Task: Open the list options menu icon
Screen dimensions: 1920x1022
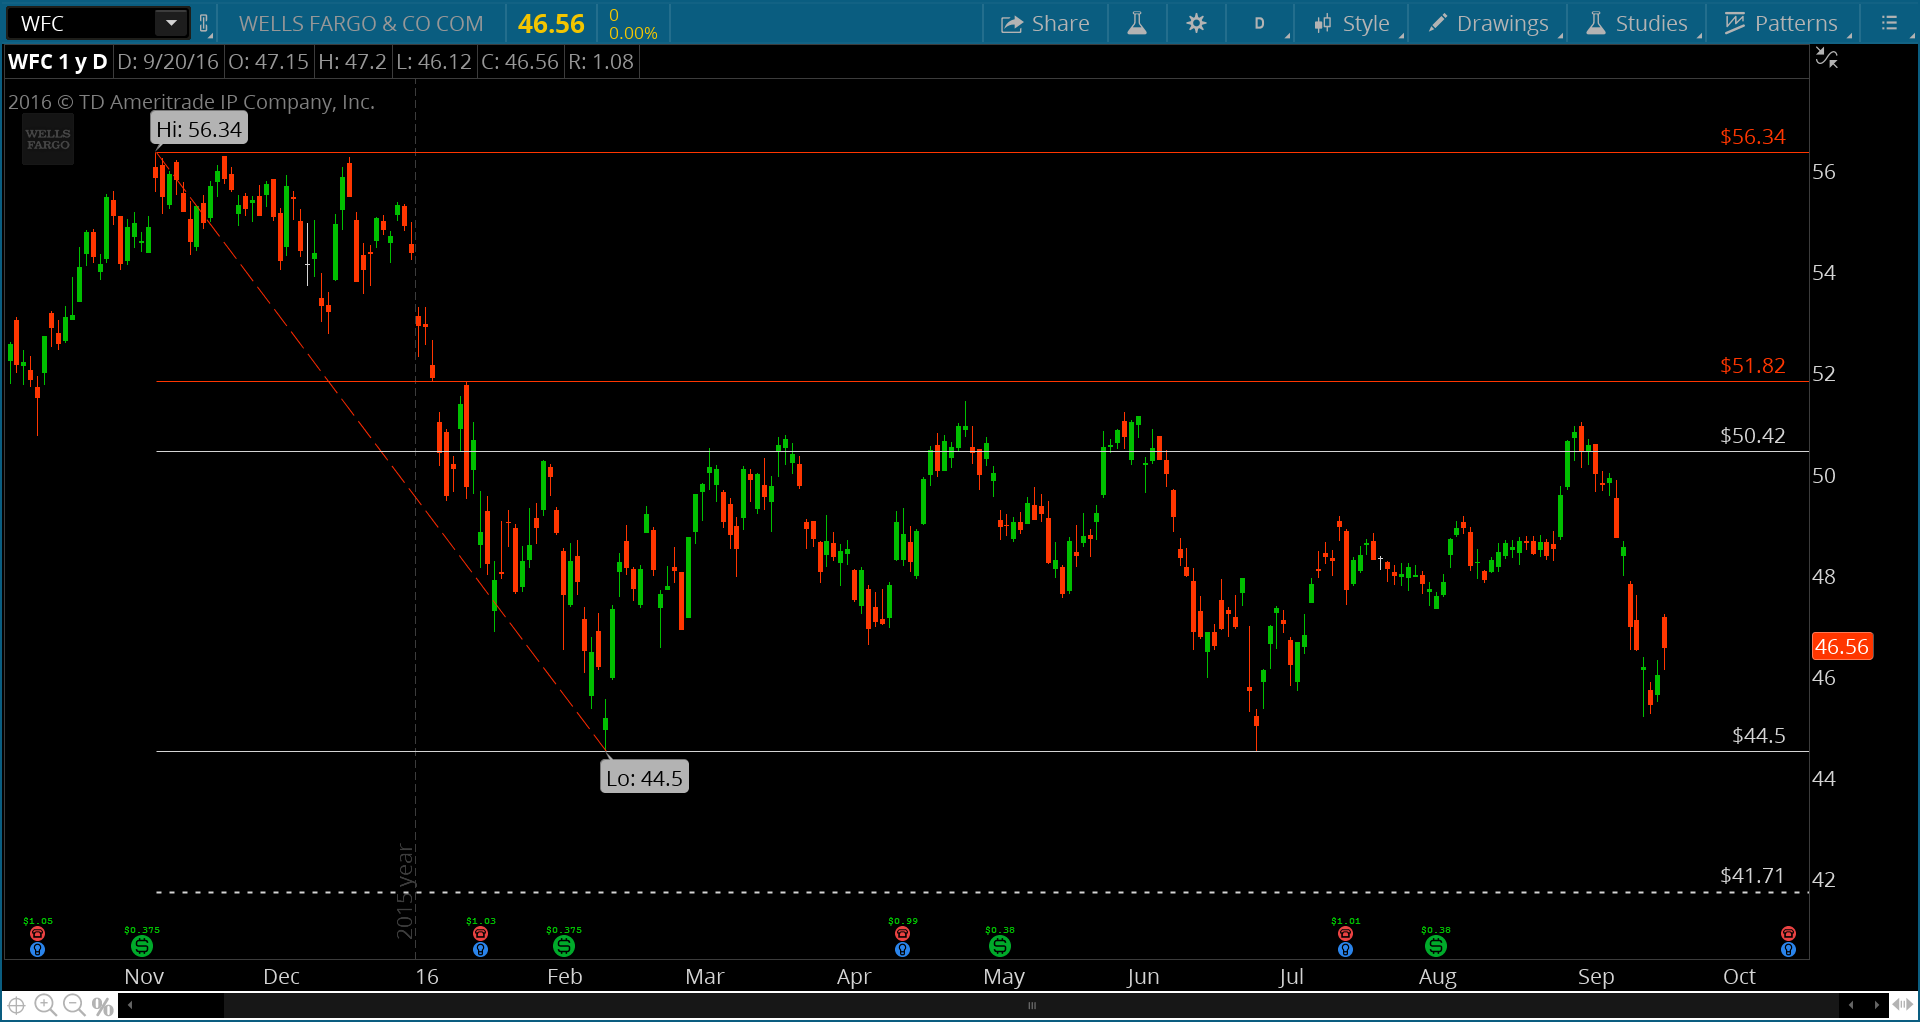Action: pyautogui.click(x=1889, y=23)
